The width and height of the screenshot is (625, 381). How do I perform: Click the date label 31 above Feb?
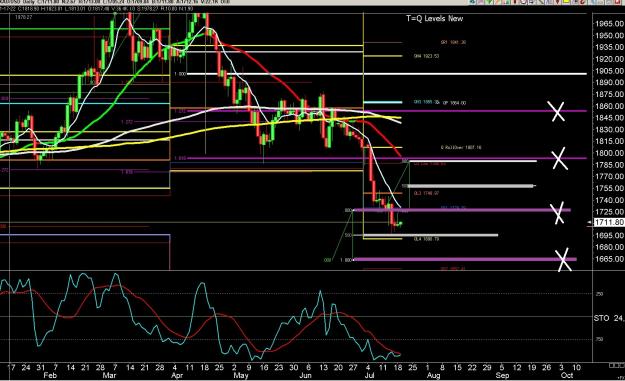coord(41,367)
